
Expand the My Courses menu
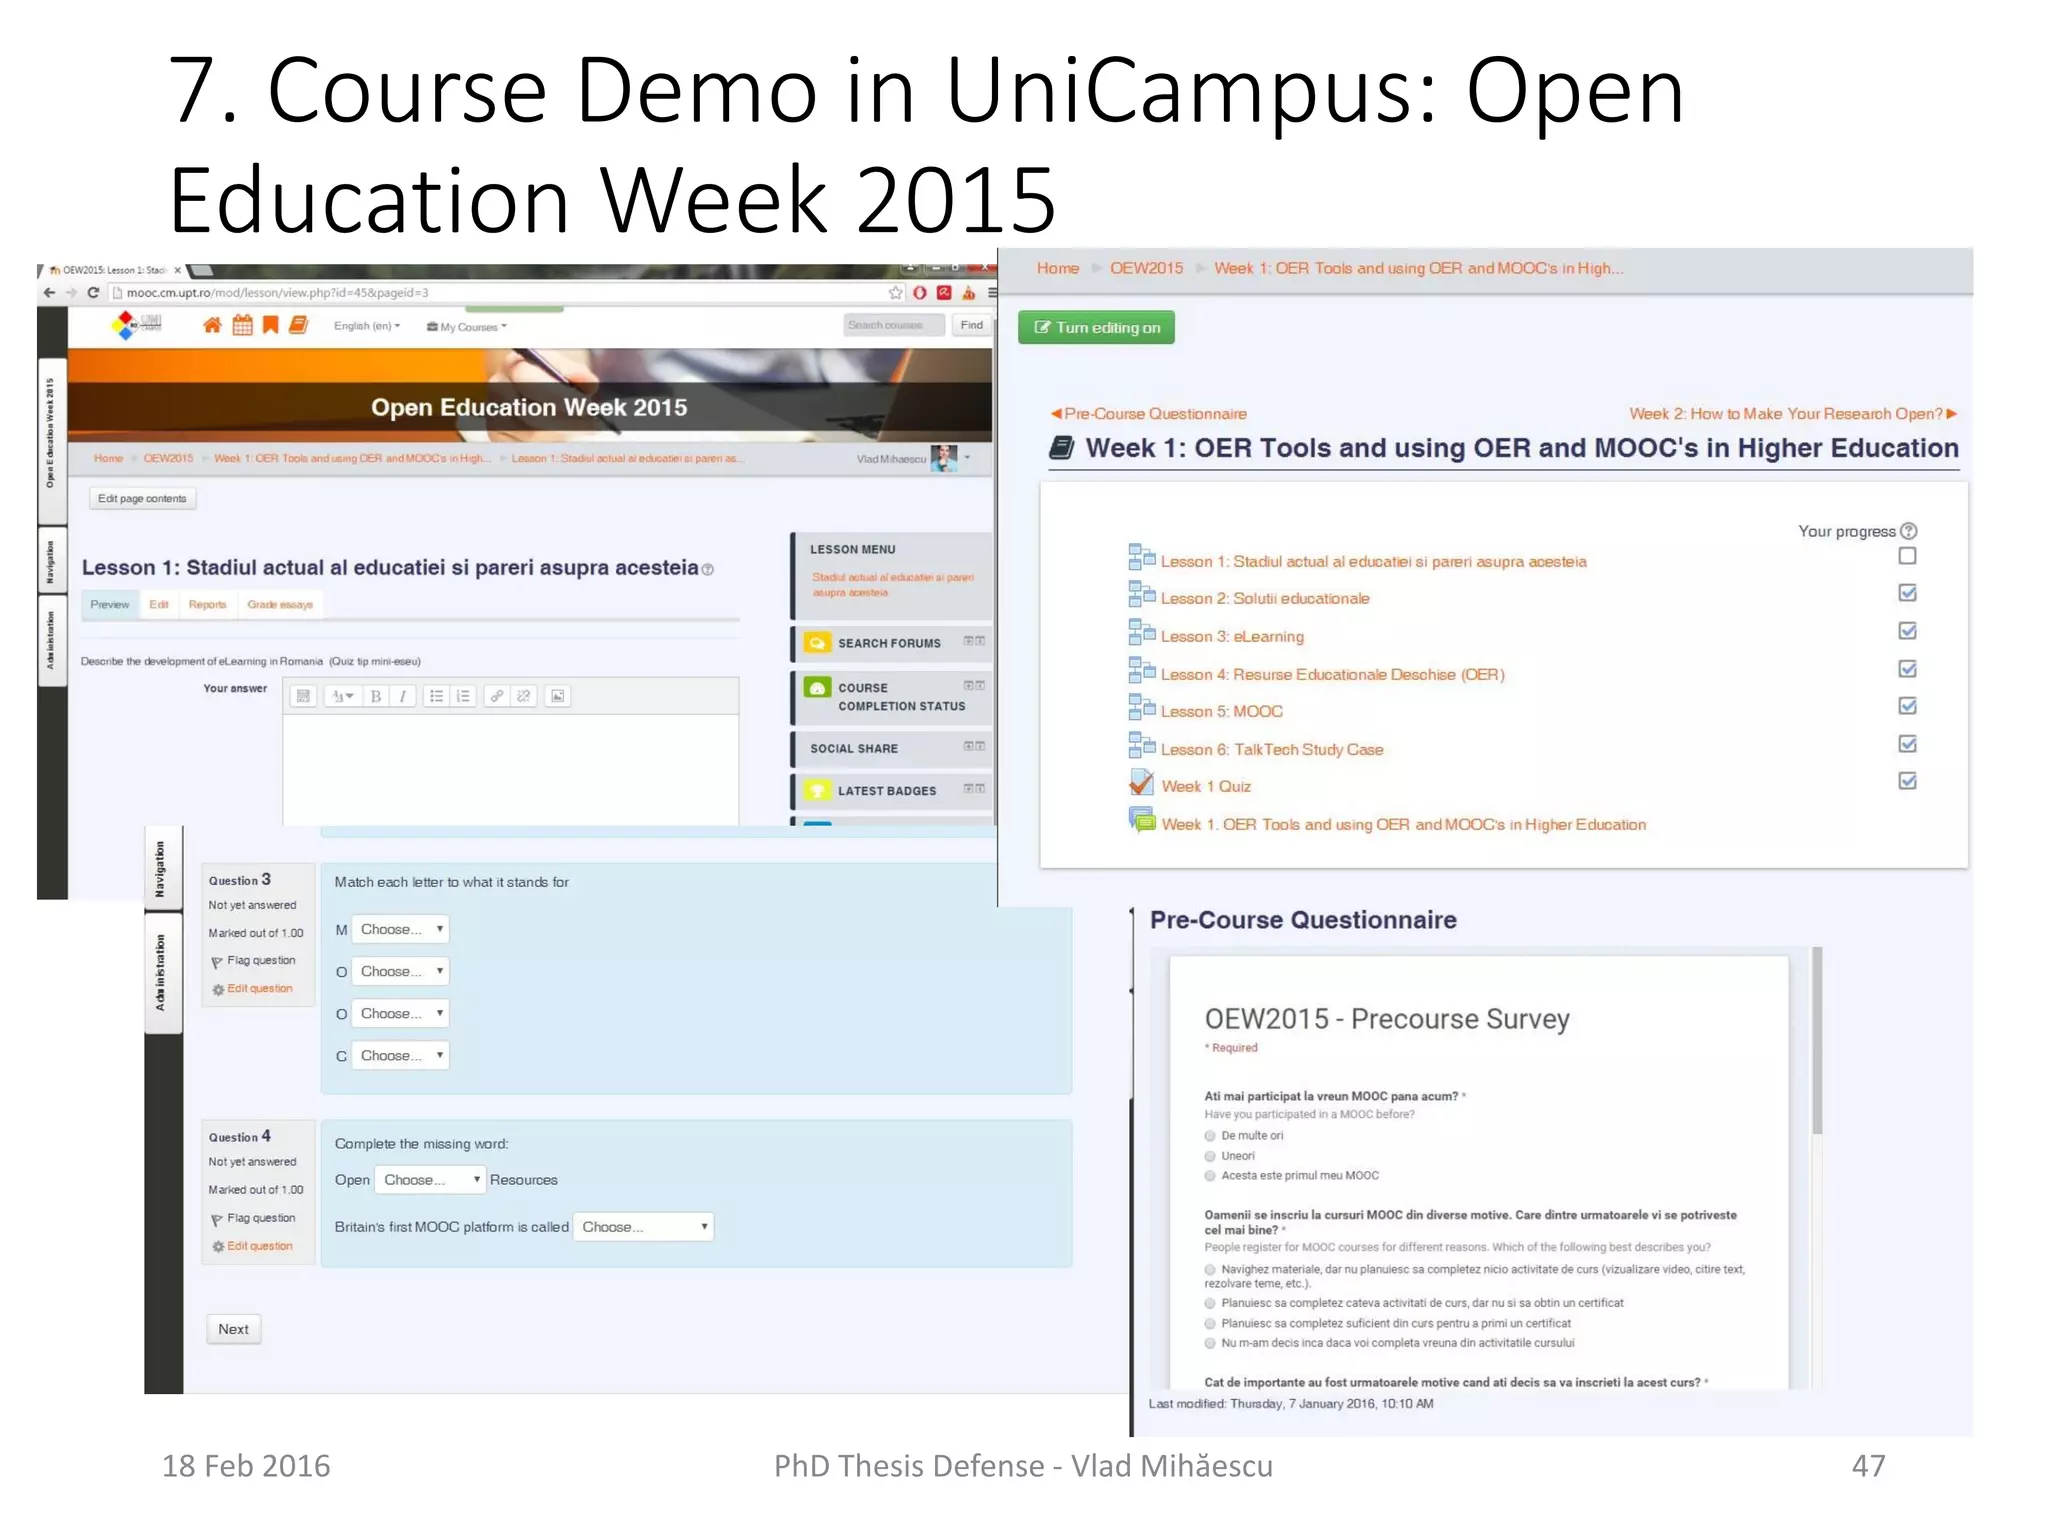tap(467, 327)
